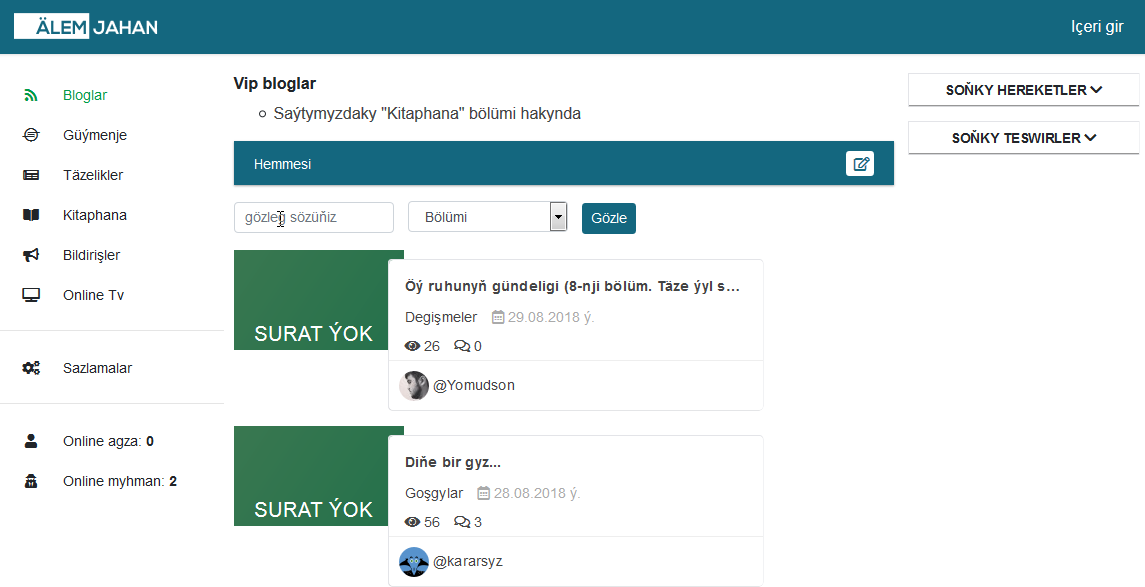
Task: Open Sazlamalar settings
Action: coord(97,368)
